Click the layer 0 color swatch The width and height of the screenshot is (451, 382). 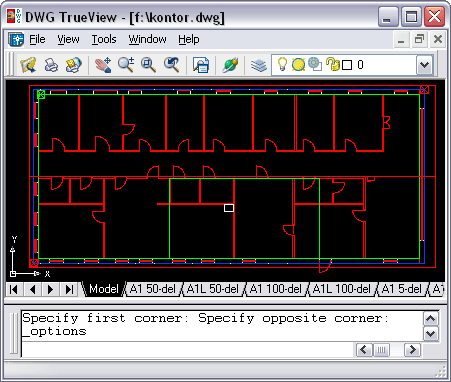(347, 65)
